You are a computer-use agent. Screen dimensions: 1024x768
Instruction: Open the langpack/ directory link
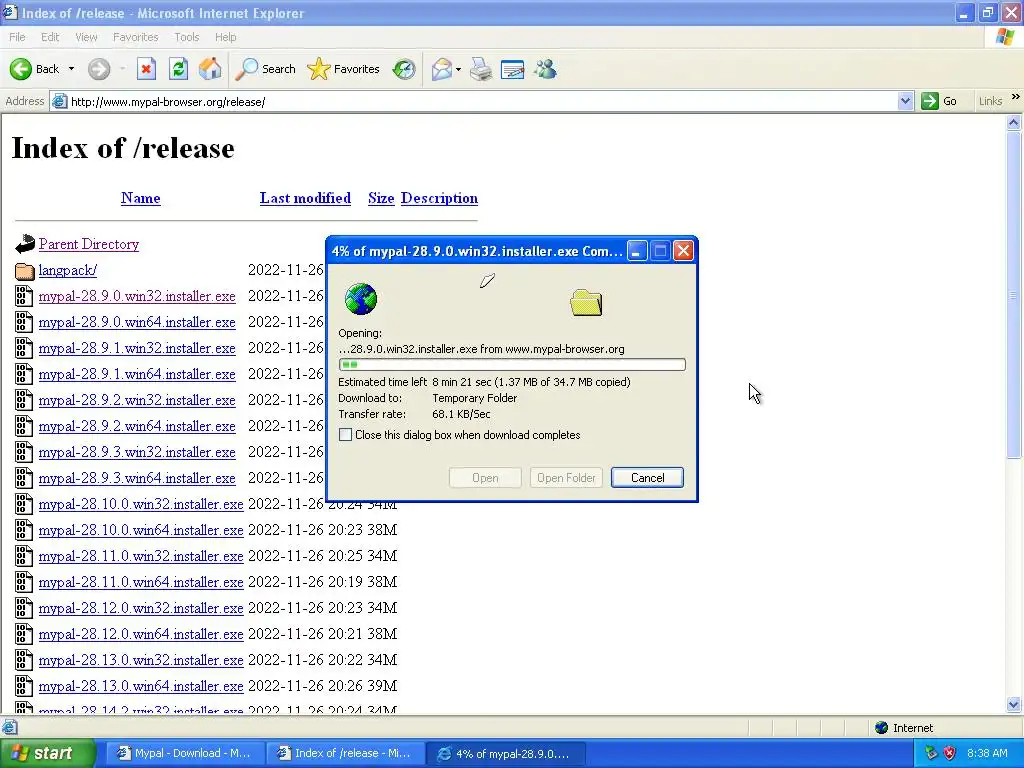tap(67, 270)
